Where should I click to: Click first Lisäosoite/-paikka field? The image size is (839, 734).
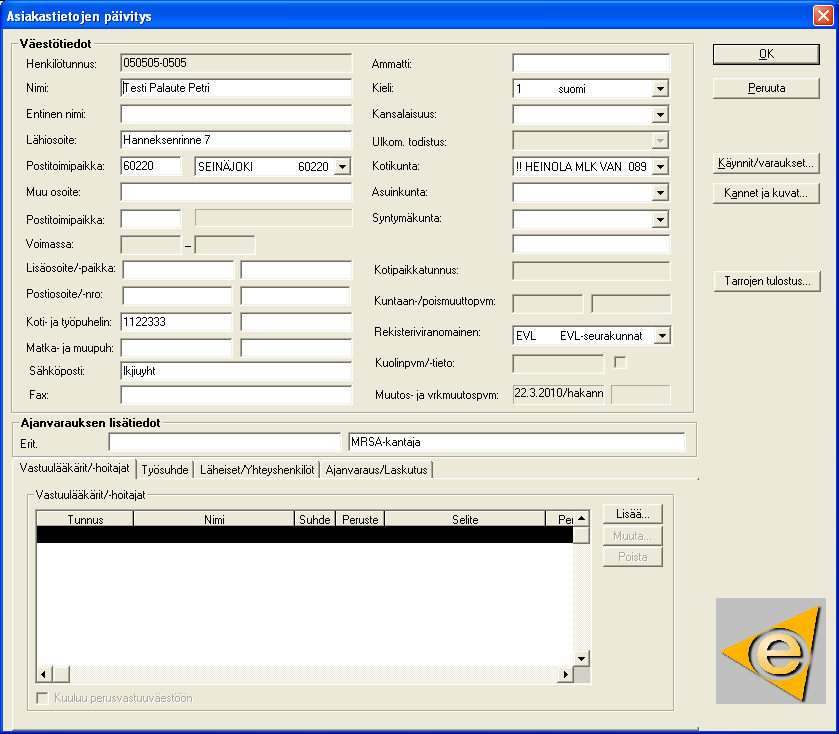coord(178,270)
